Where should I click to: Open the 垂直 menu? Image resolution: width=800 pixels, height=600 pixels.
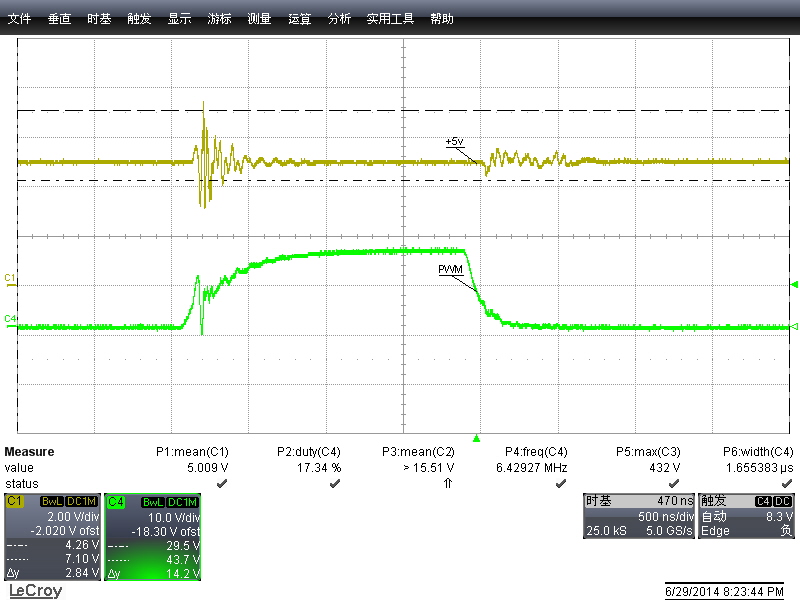click(x=59, y=19)
